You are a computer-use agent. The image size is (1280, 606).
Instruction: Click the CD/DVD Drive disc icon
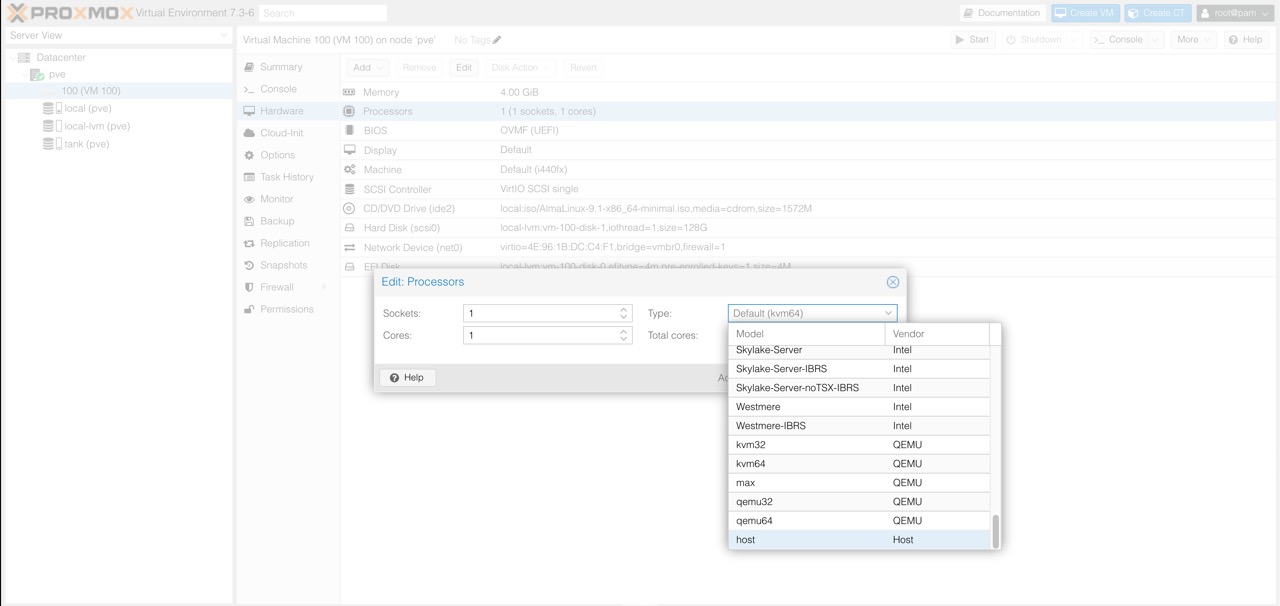[x=349, y=208]
